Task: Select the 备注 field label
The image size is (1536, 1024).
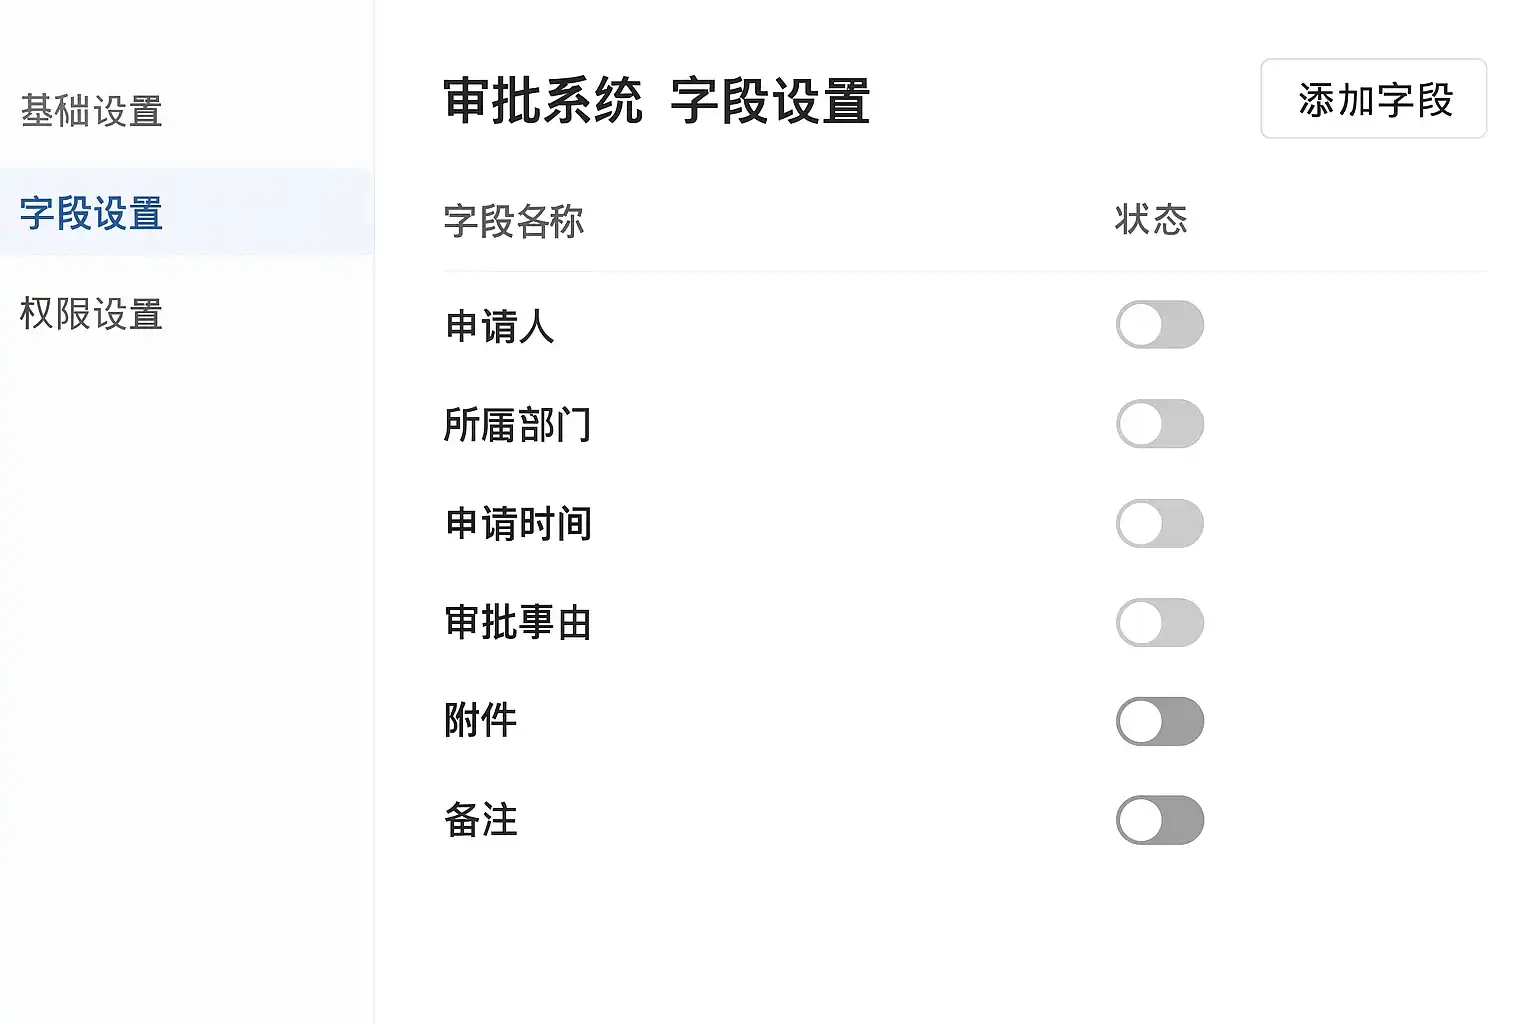Action: click(x=480, y=820)
